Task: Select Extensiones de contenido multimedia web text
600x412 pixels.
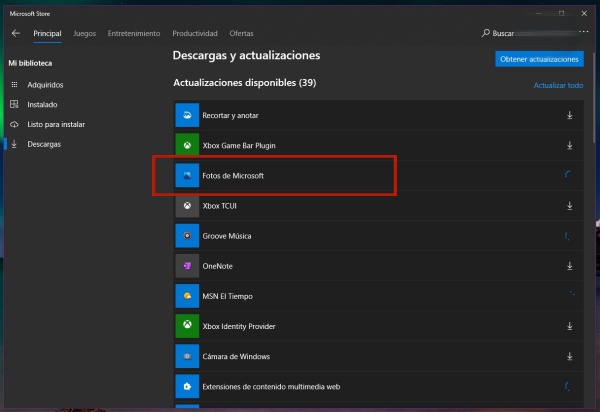Action: 271,387
